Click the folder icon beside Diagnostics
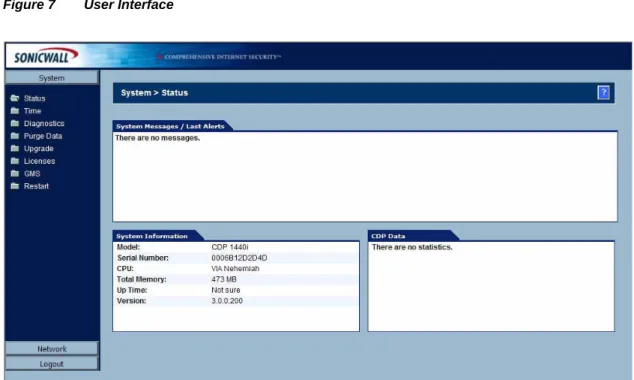The width and height of the screenshot is (634, 380). pos(15,123)
